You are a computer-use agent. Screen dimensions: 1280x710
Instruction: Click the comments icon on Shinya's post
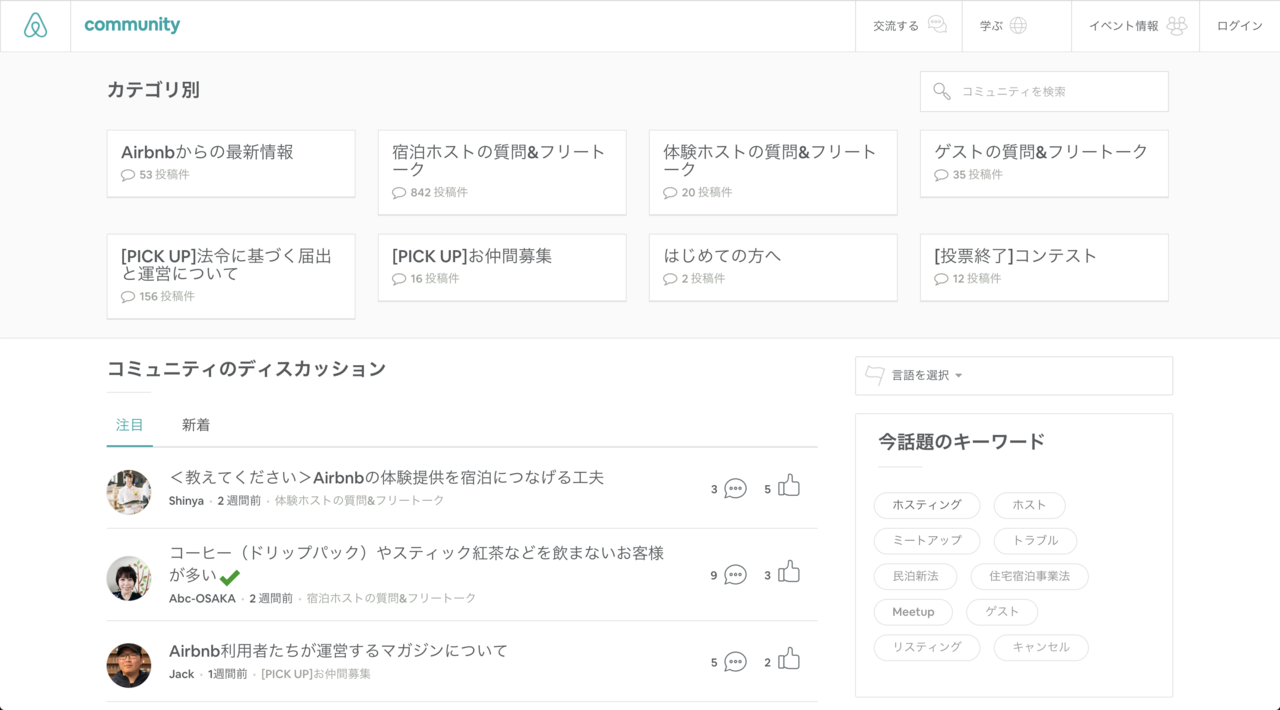(735, 489)
